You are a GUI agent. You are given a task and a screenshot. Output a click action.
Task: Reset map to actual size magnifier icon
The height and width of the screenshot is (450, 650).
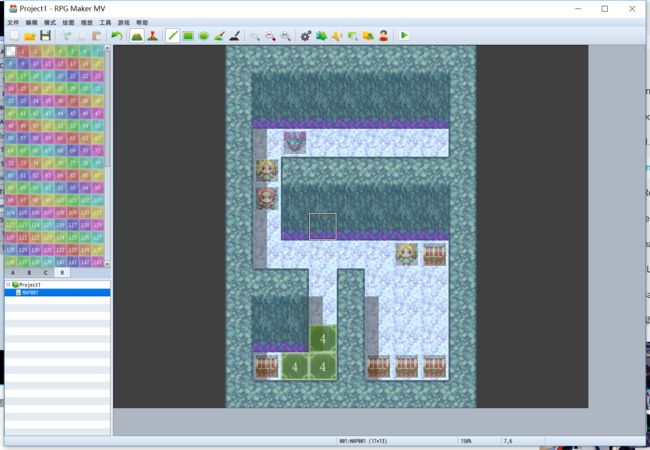click(x=286, y=36)
